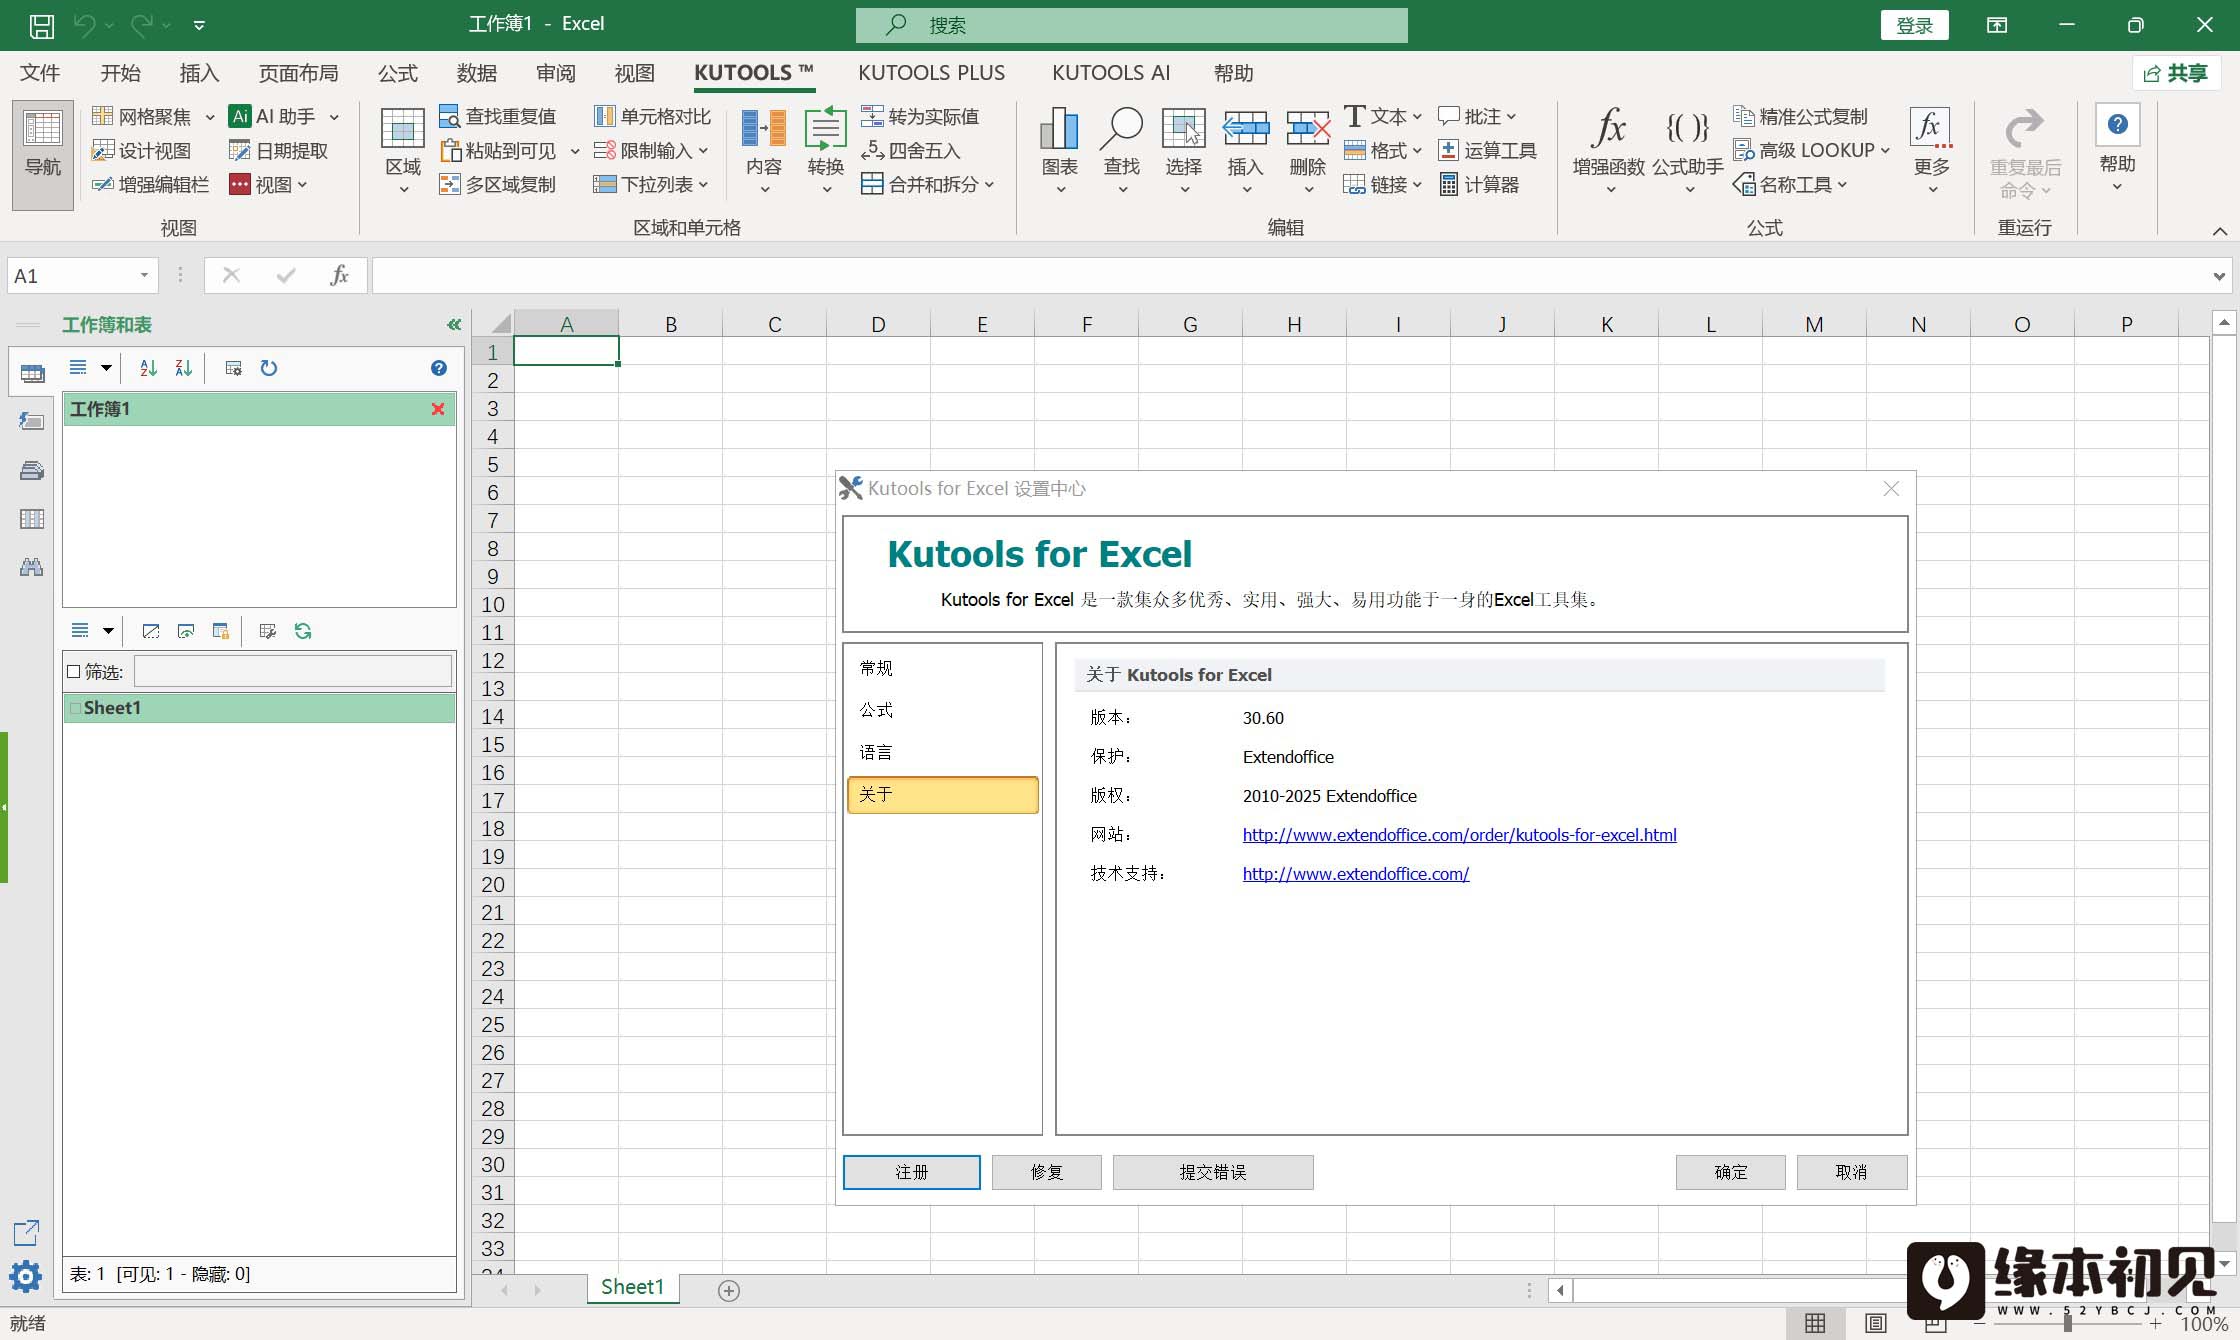
Task: Open the Dropdown List menu
Action: point(651,184)
